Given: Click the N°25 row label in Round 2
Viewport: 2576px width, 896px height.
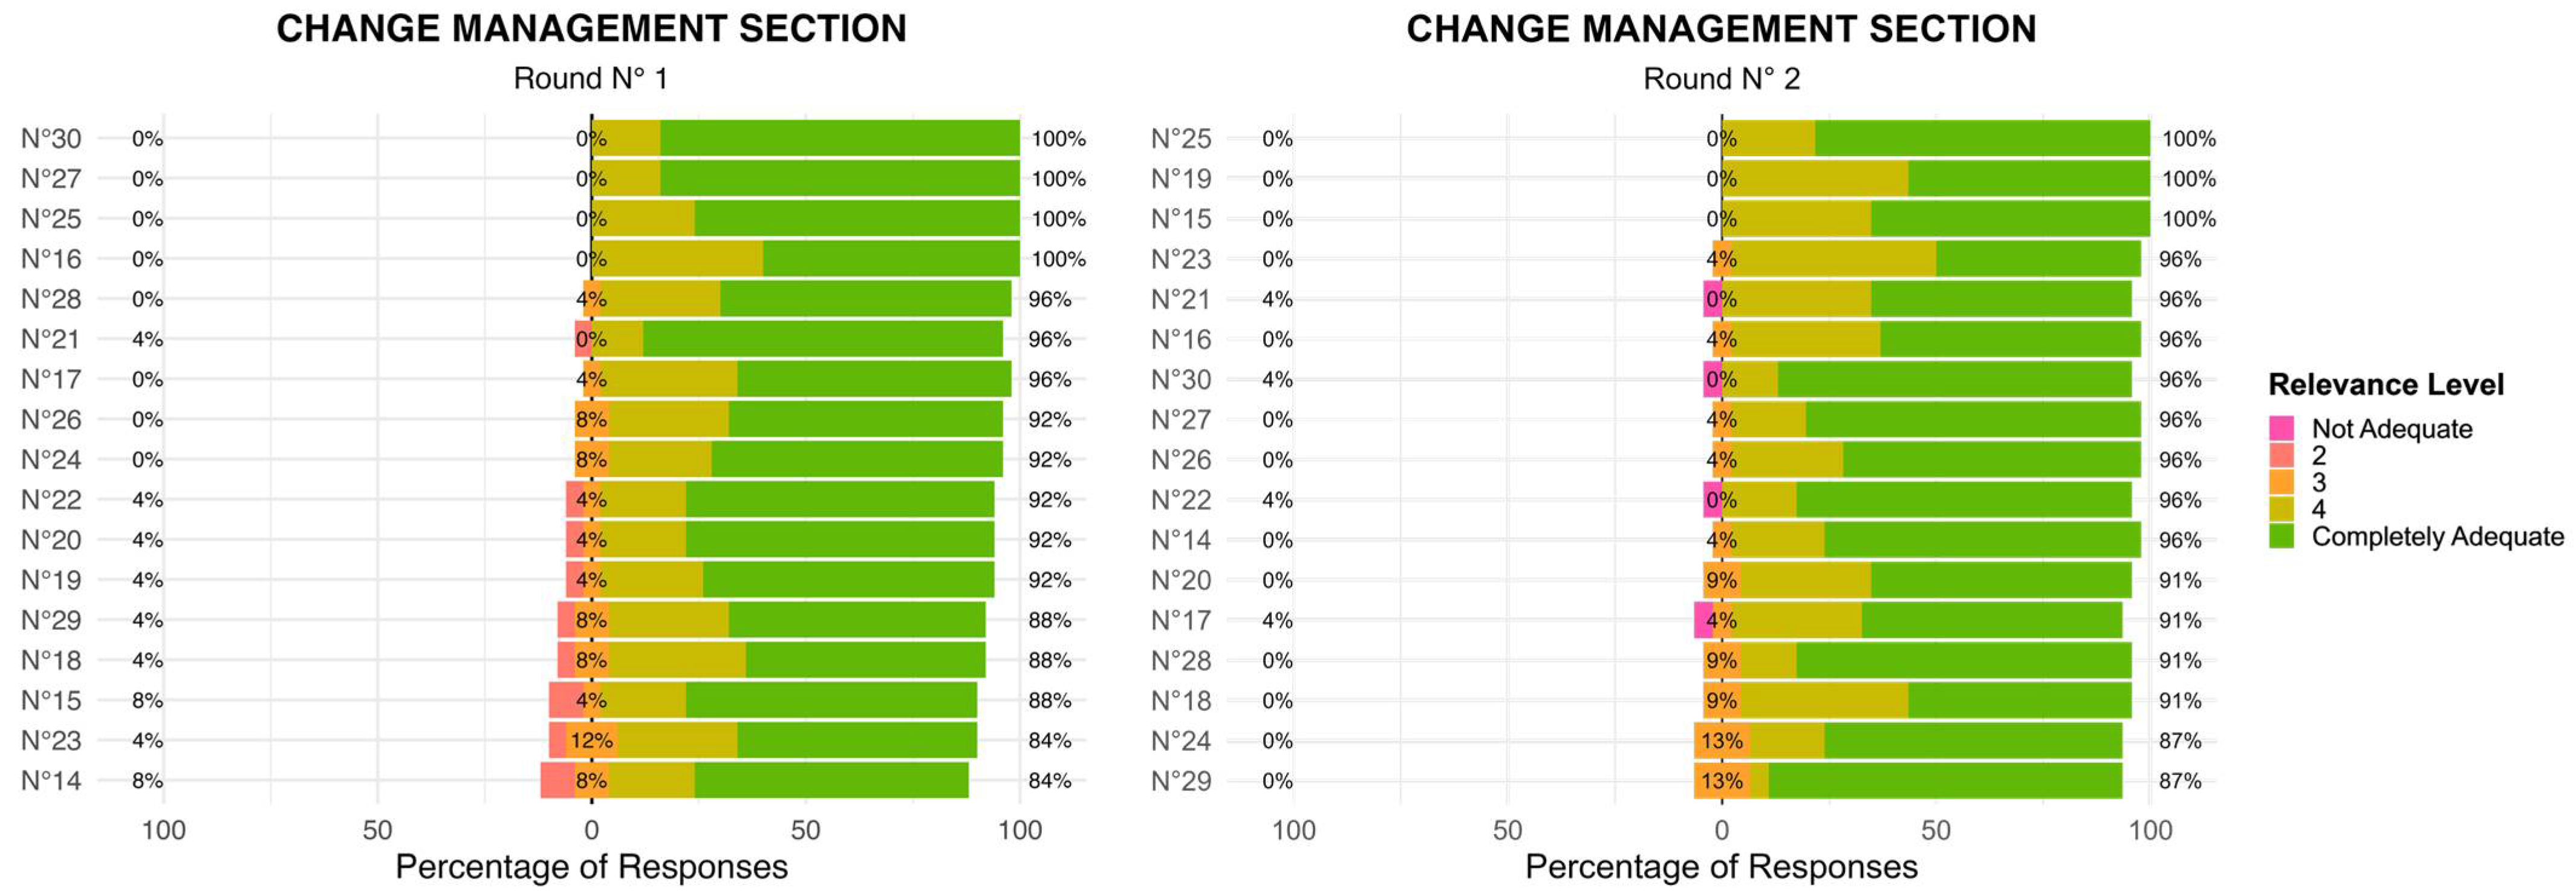Looking at the screenshot, I should [x=1181, y=139].
